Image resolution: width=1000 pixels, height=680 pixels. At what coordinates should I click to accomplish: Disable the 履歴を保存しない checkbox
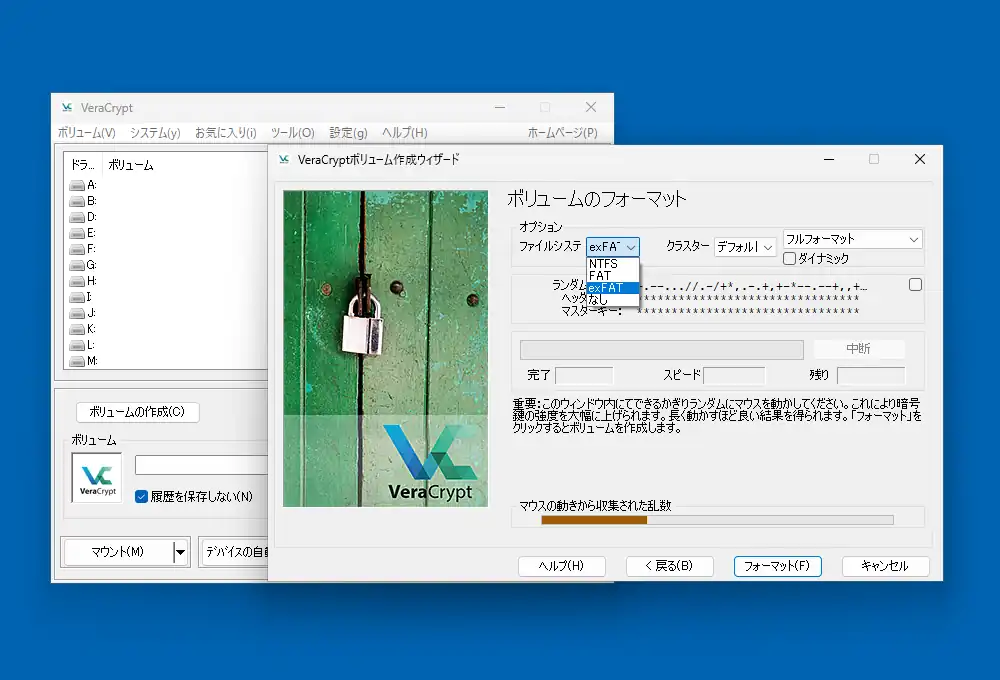coord(141,497)
